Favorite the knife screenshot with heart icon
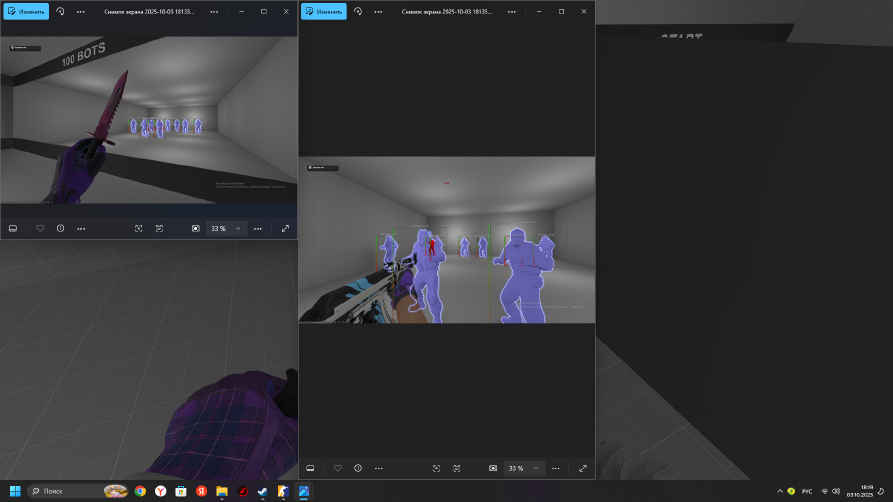The height and width of the screenshot is (502, 893). point(40,228)
